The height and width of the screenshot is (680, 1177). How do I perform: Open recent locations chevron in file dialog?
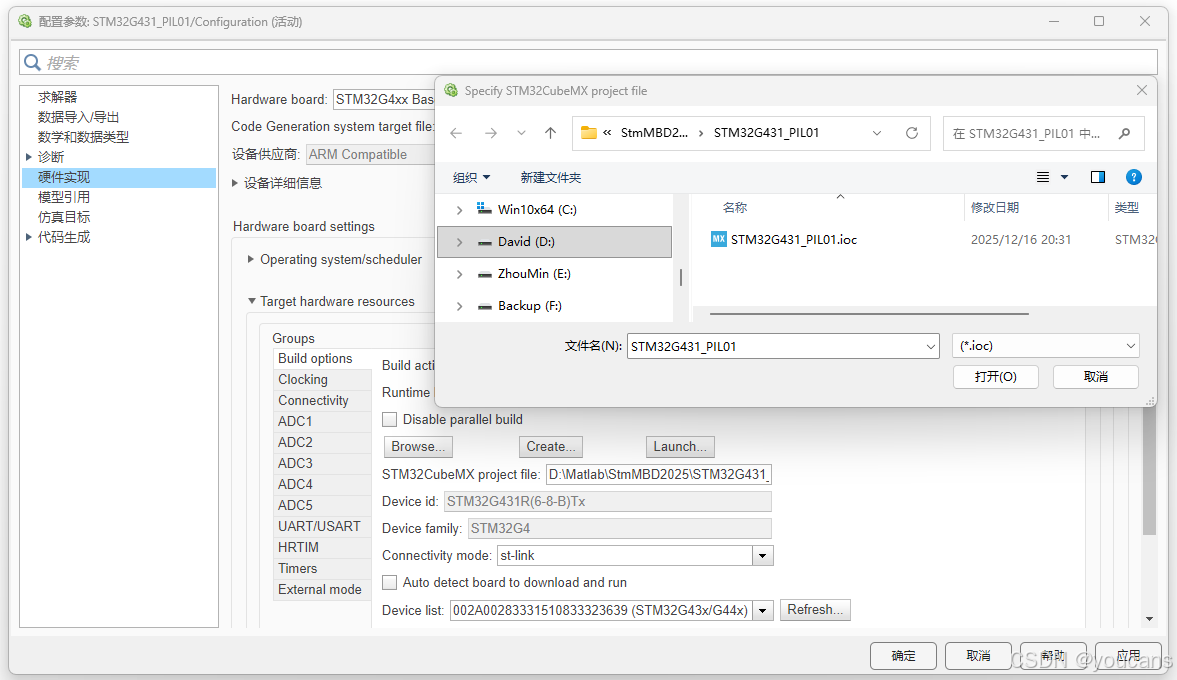(521, 133)
